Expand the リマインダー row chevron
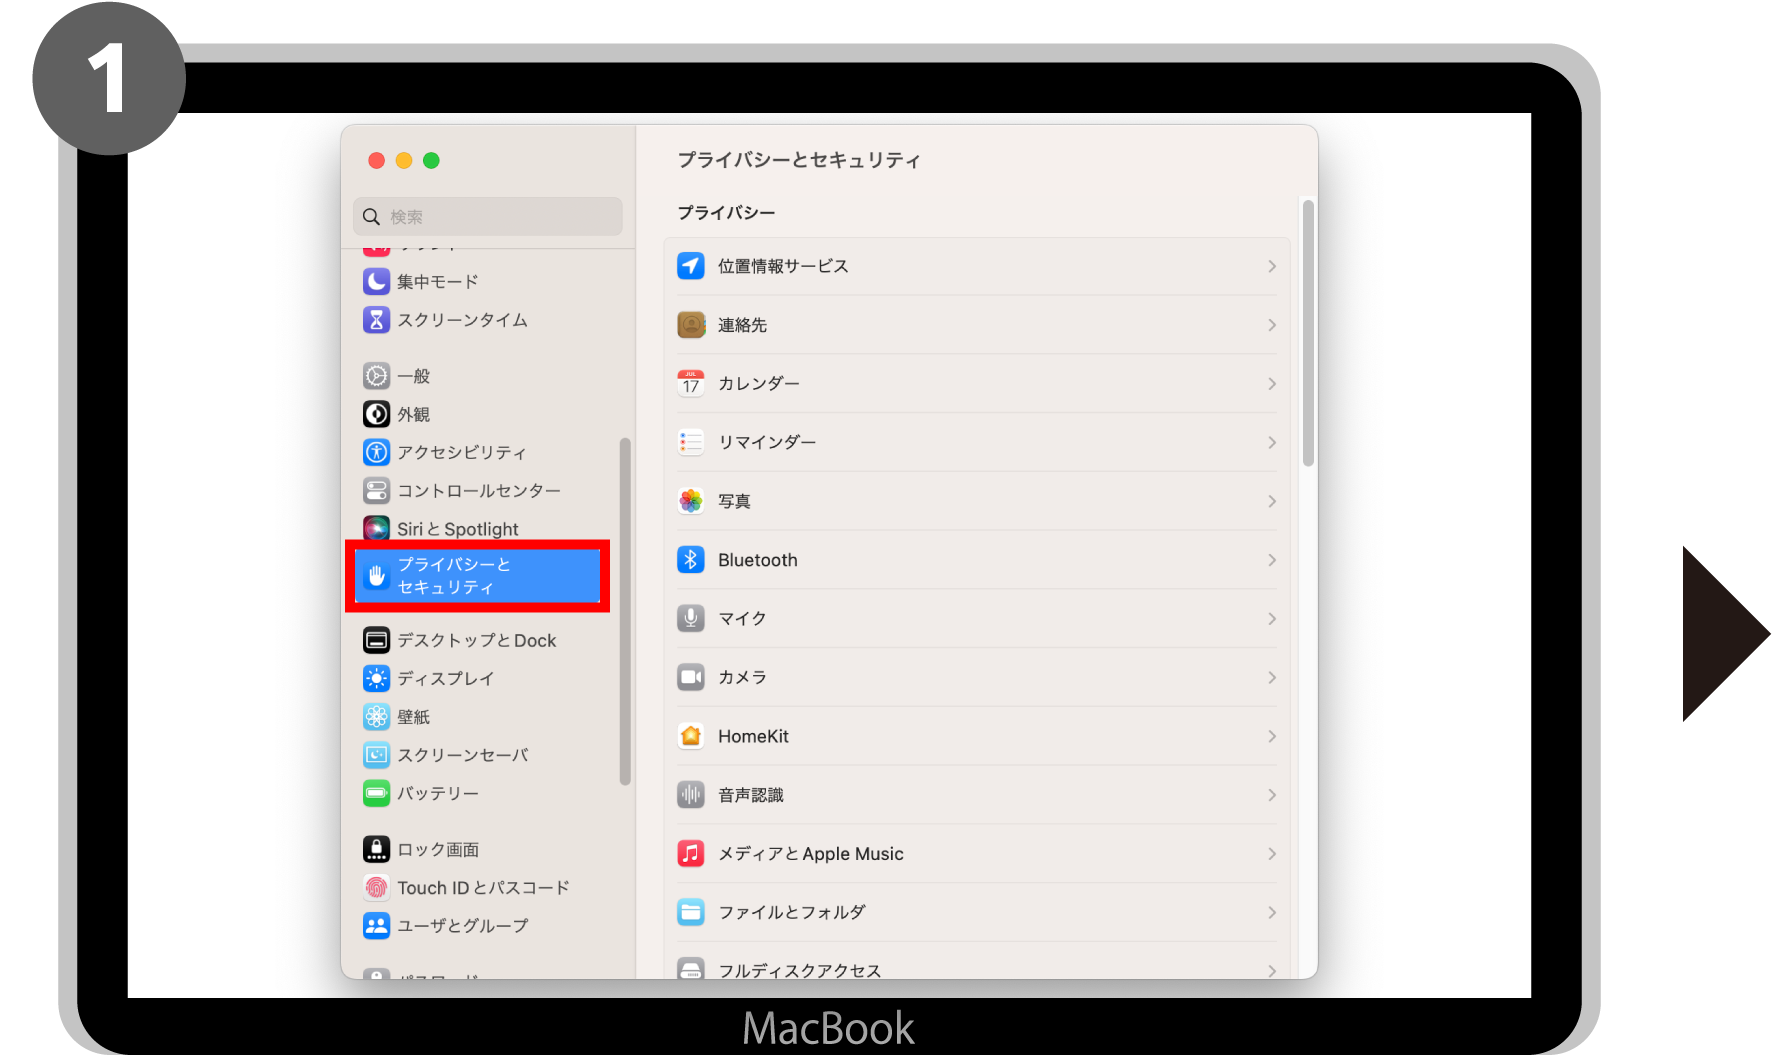This screenshot has height=1055, width=1772. [1271, 443]
